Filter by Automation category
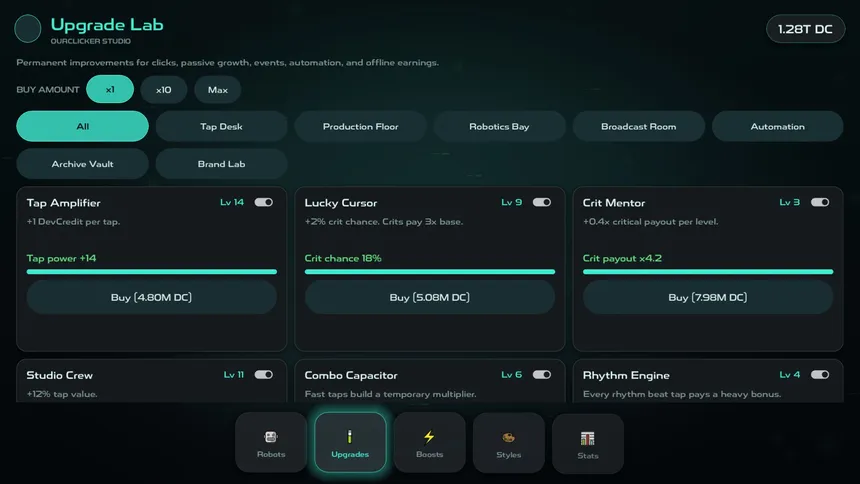Viewport: 860px width, 484px height. coord(777,126)
